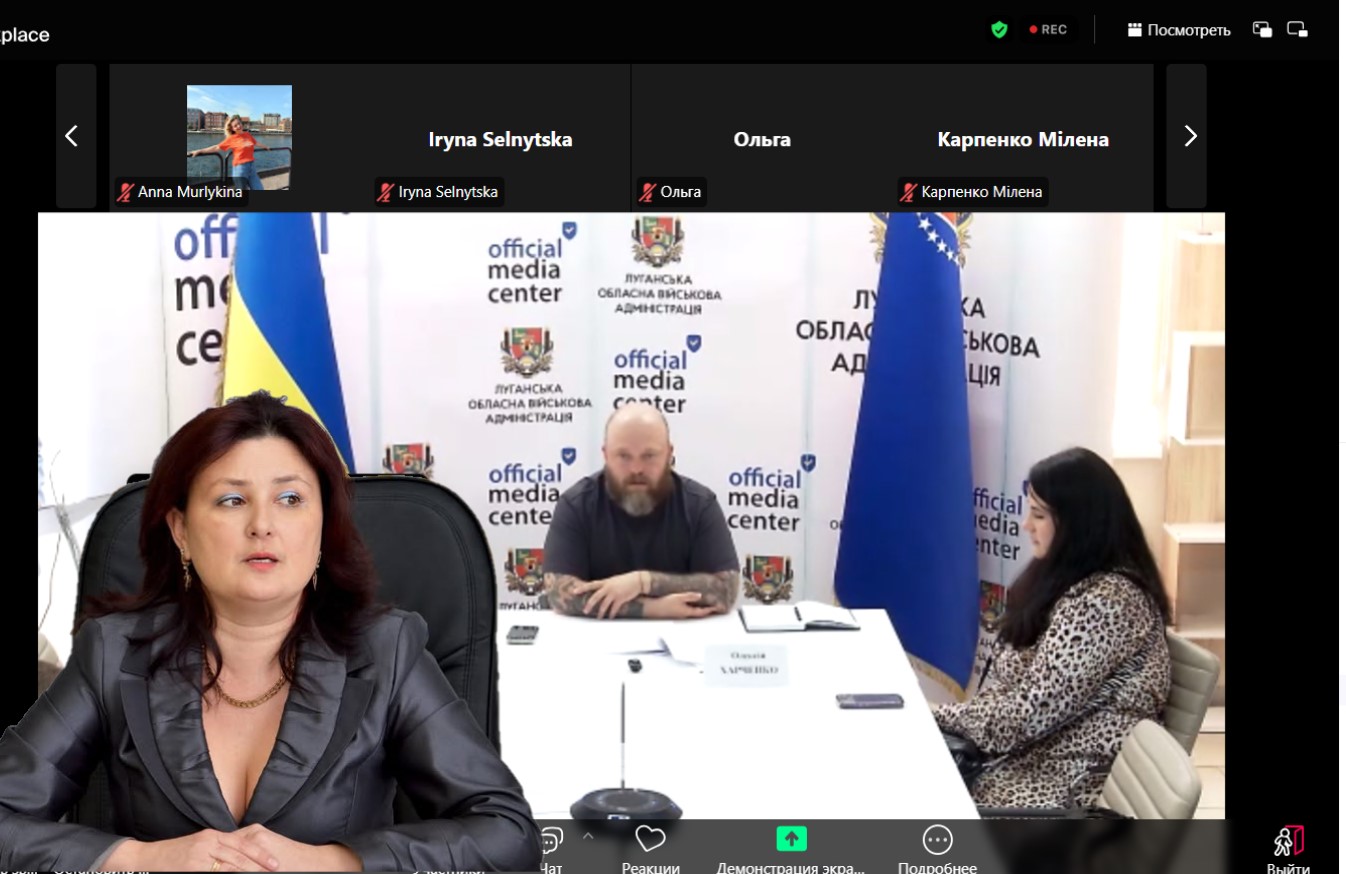Click the Ольга name label under tile
This screenshot has width=1346, height=874.
[x=681, y=192]
